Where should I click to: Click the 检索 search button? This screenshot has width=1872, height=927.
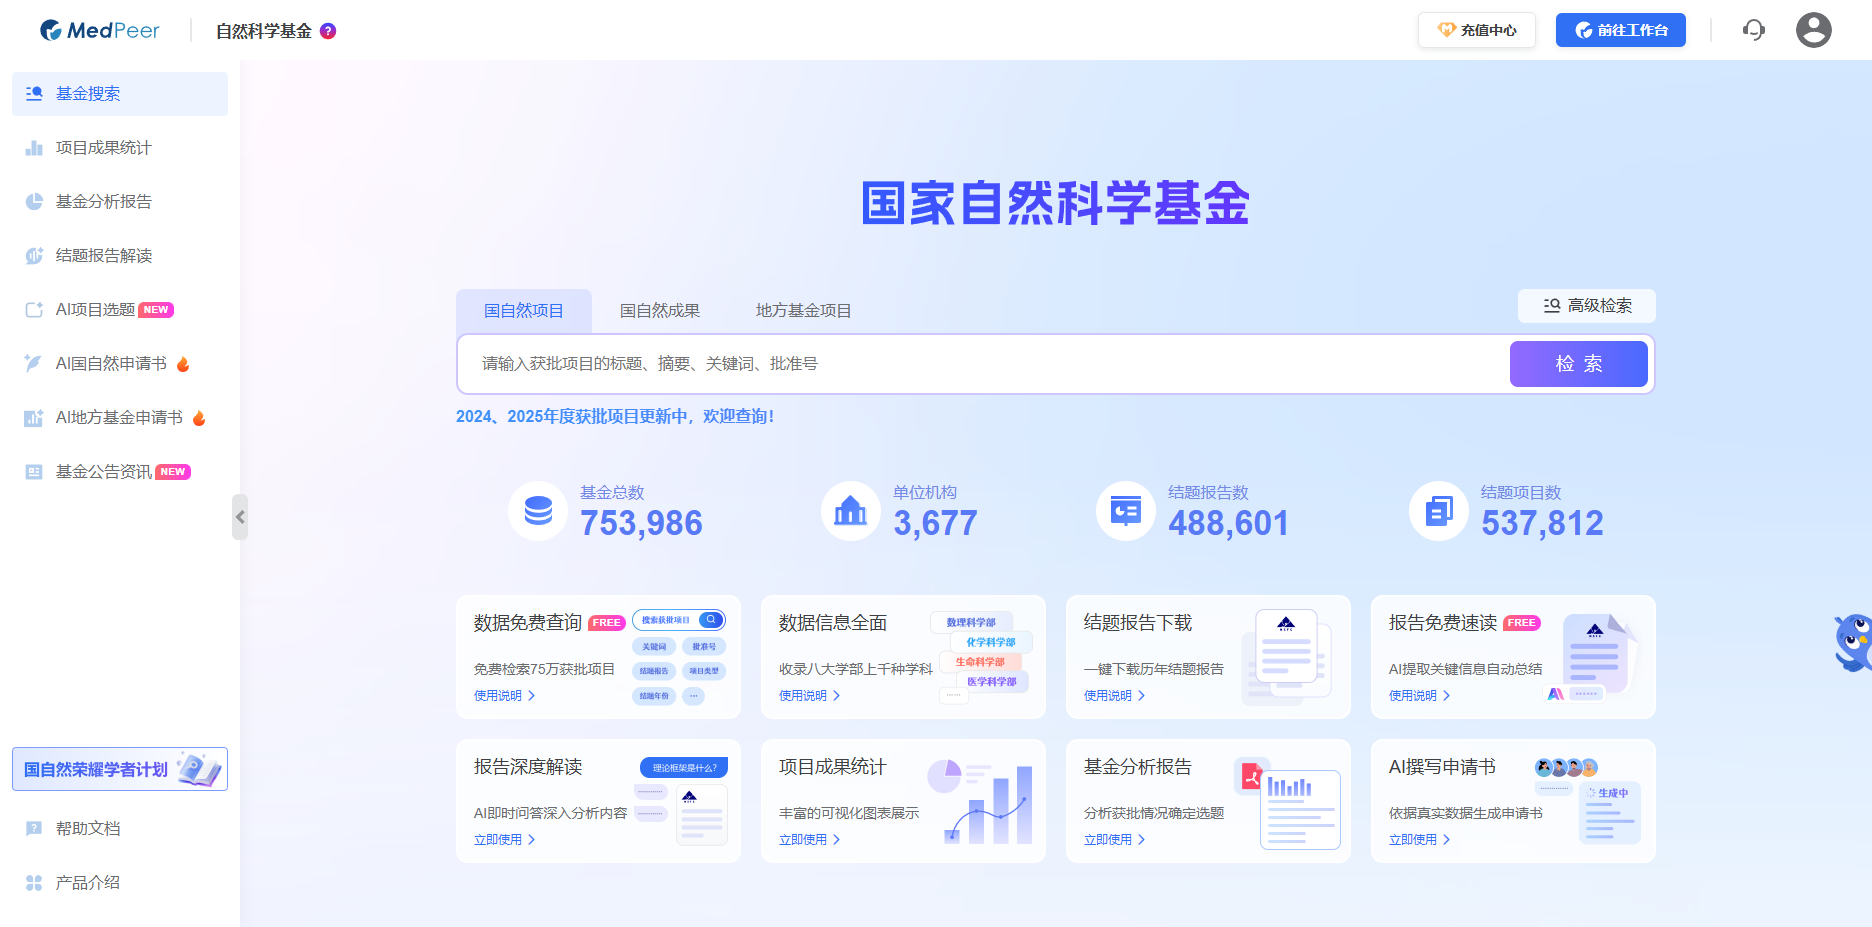click(1578, 364)
